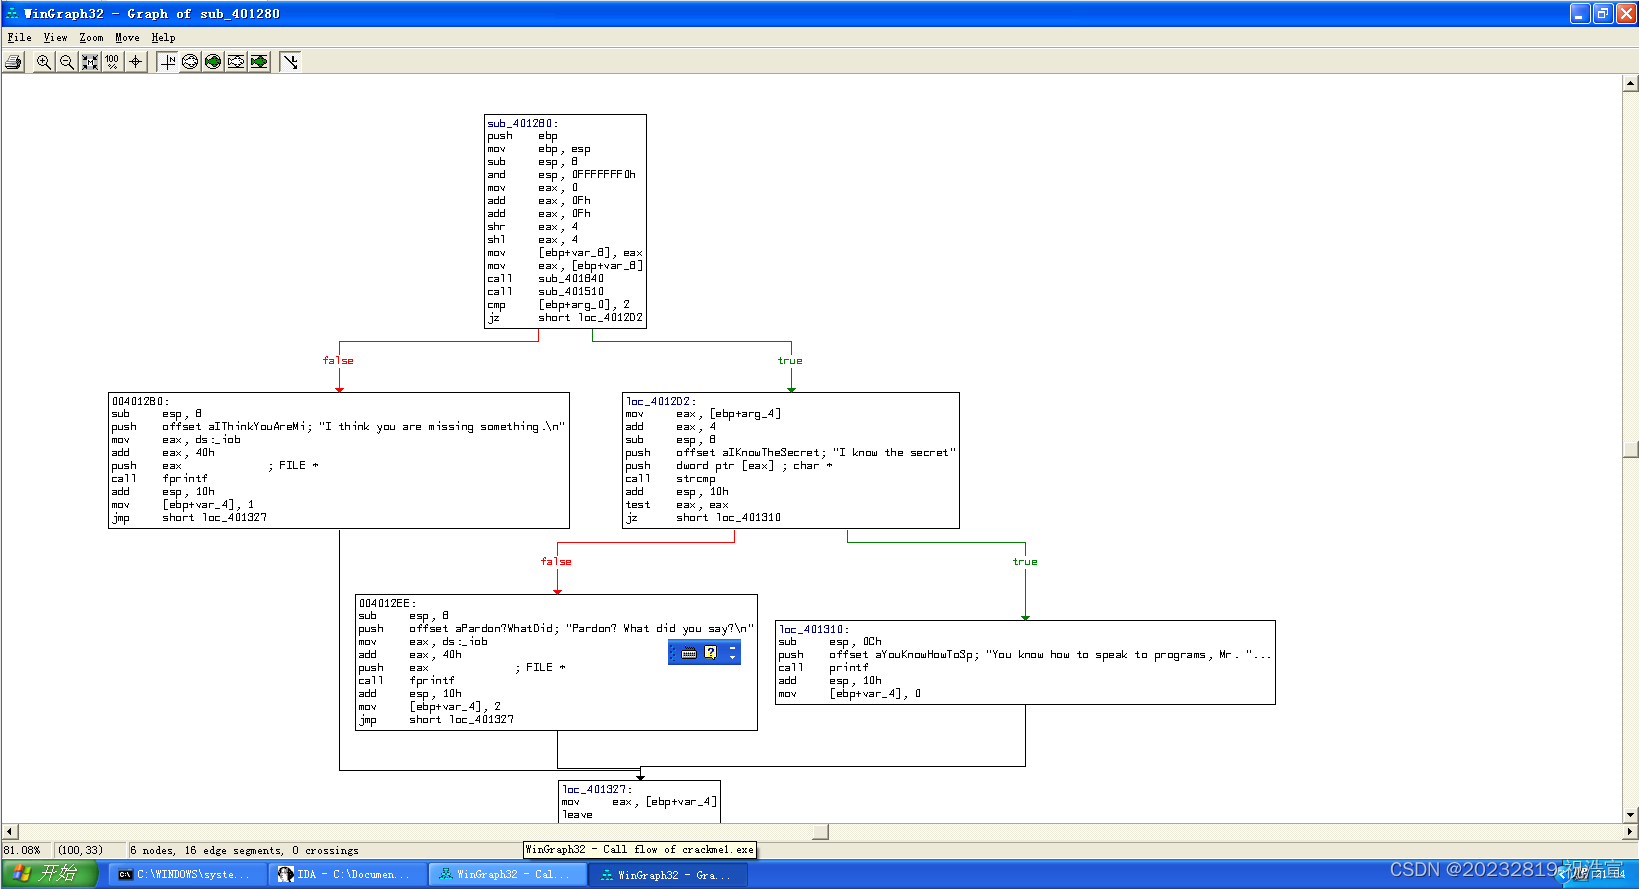Click the strcmp call instruction
This screenshot has width=1639, height=889.
pos(670,479)
